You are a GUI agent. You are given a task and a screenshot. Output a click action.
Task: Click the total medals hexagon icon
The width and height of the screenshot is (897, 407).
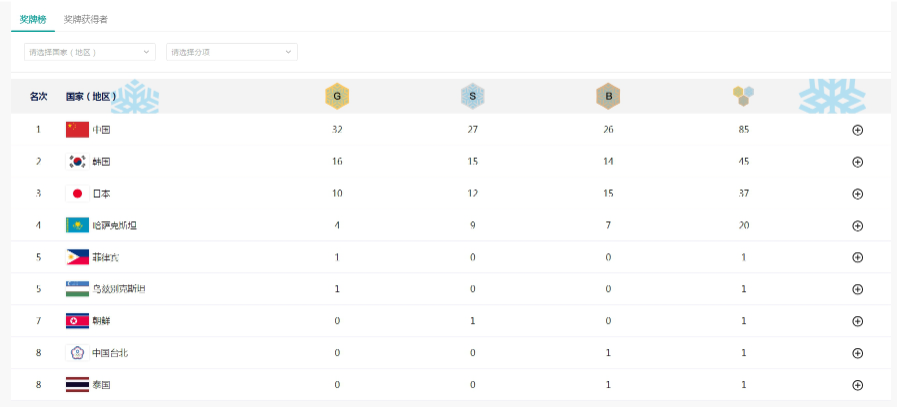[743, 96]
